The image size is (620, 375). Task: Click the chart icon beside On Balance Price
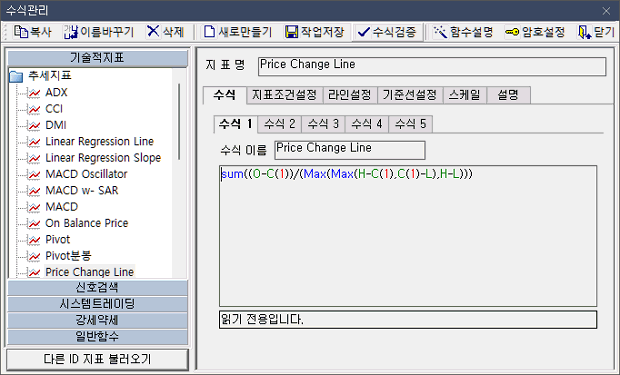34,223
